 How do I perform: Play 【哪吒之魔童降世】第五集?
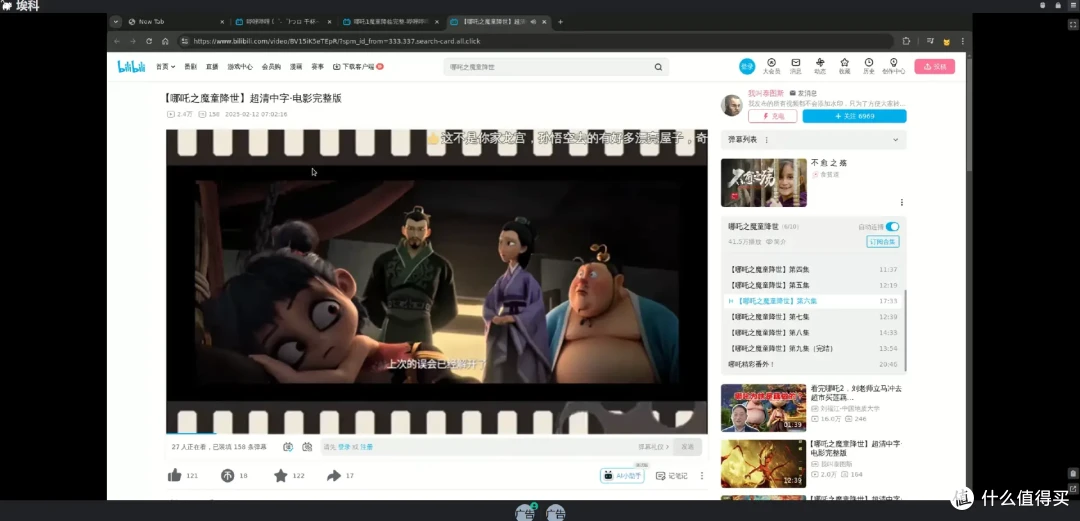[813, 285]
